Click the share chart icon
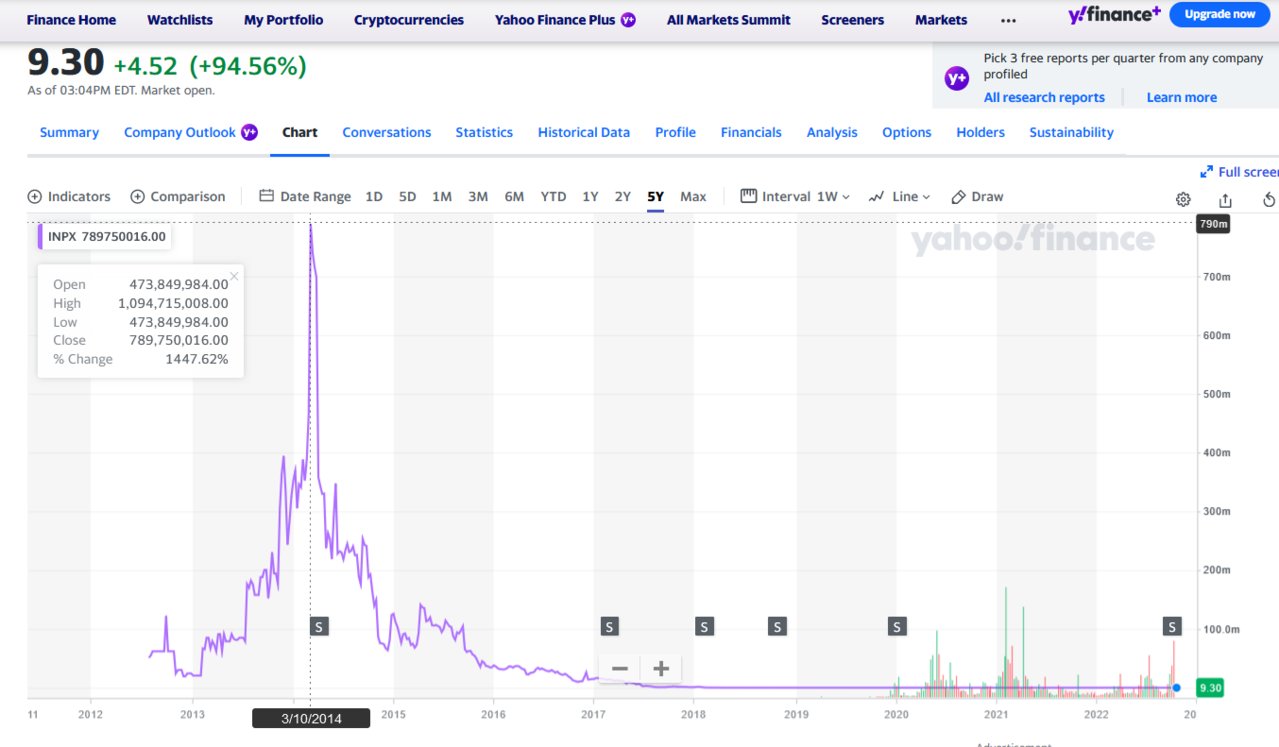 [1225, 199]
